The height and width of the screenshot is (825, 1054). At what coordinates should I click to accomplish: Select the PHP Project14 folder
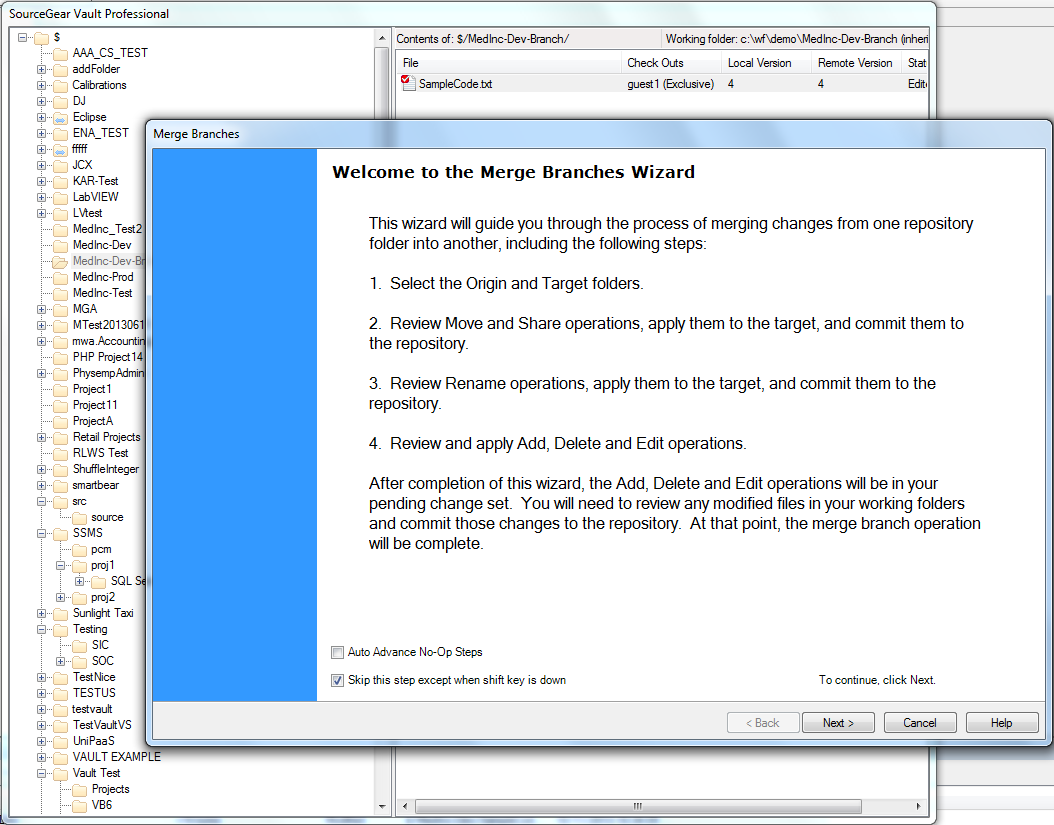tap(108, 357)
